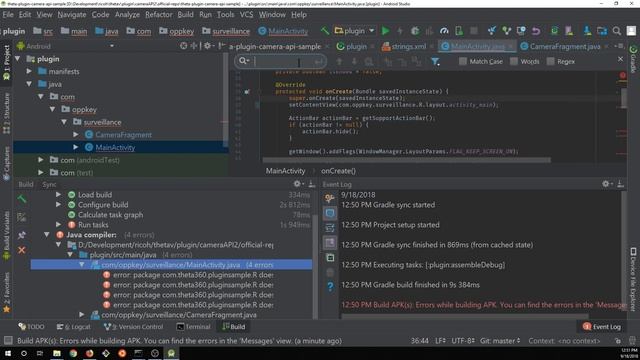Open the plugin run configuration dropdown

tap(354, 31)
